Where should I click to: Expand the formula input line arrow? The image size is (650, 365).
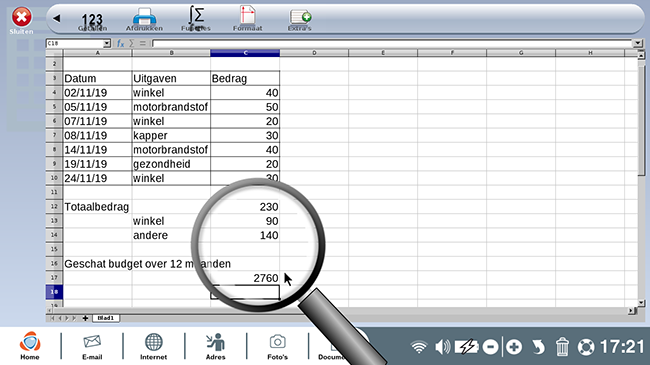[x=638, y=43]
